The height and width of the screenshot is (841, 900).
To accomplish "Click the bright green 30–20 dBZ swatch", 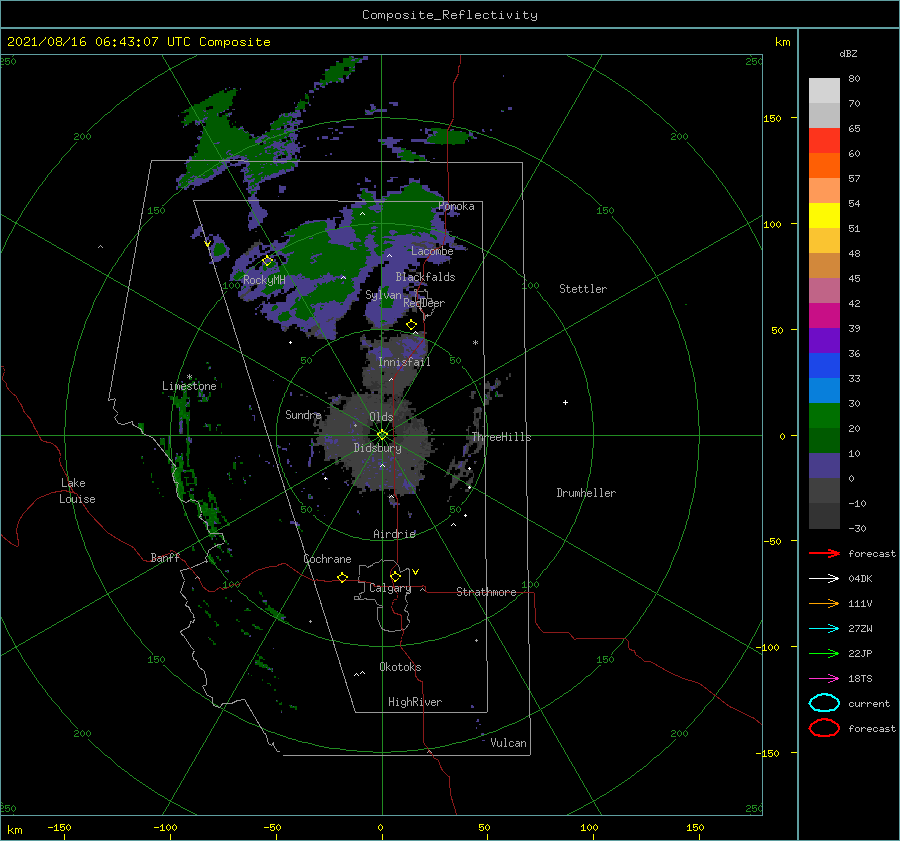I will pyautogui.click(x=824, y=416).
